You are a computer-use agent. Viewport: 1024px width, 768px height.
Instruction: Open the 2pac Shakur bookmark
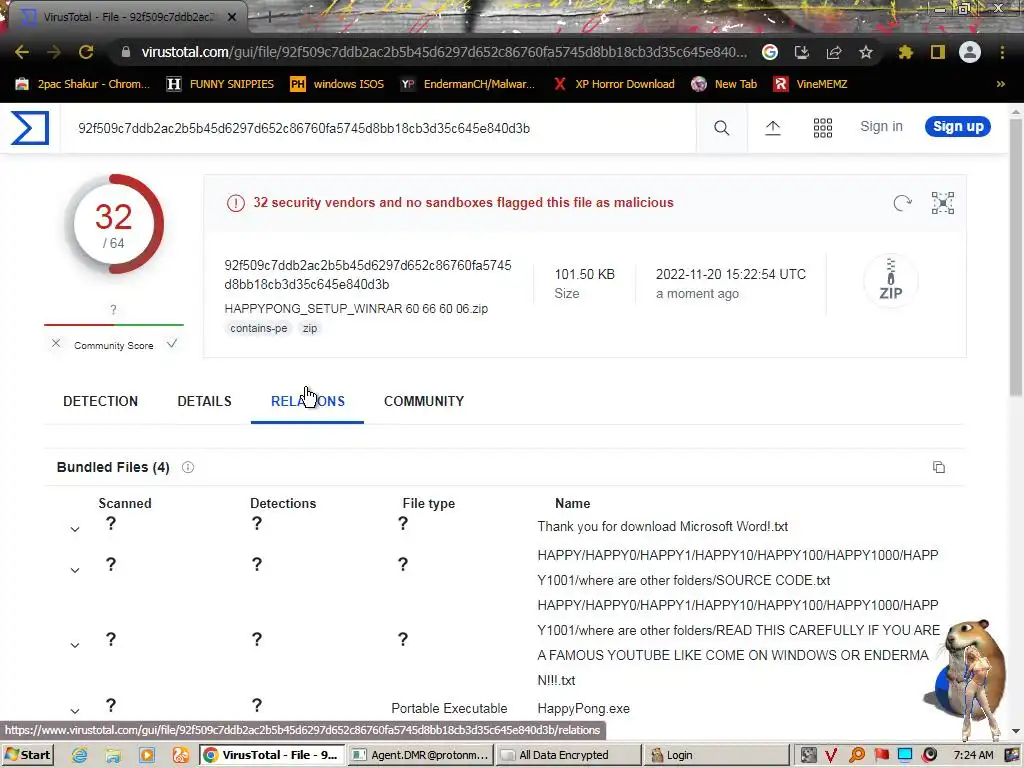click(83, 84)
